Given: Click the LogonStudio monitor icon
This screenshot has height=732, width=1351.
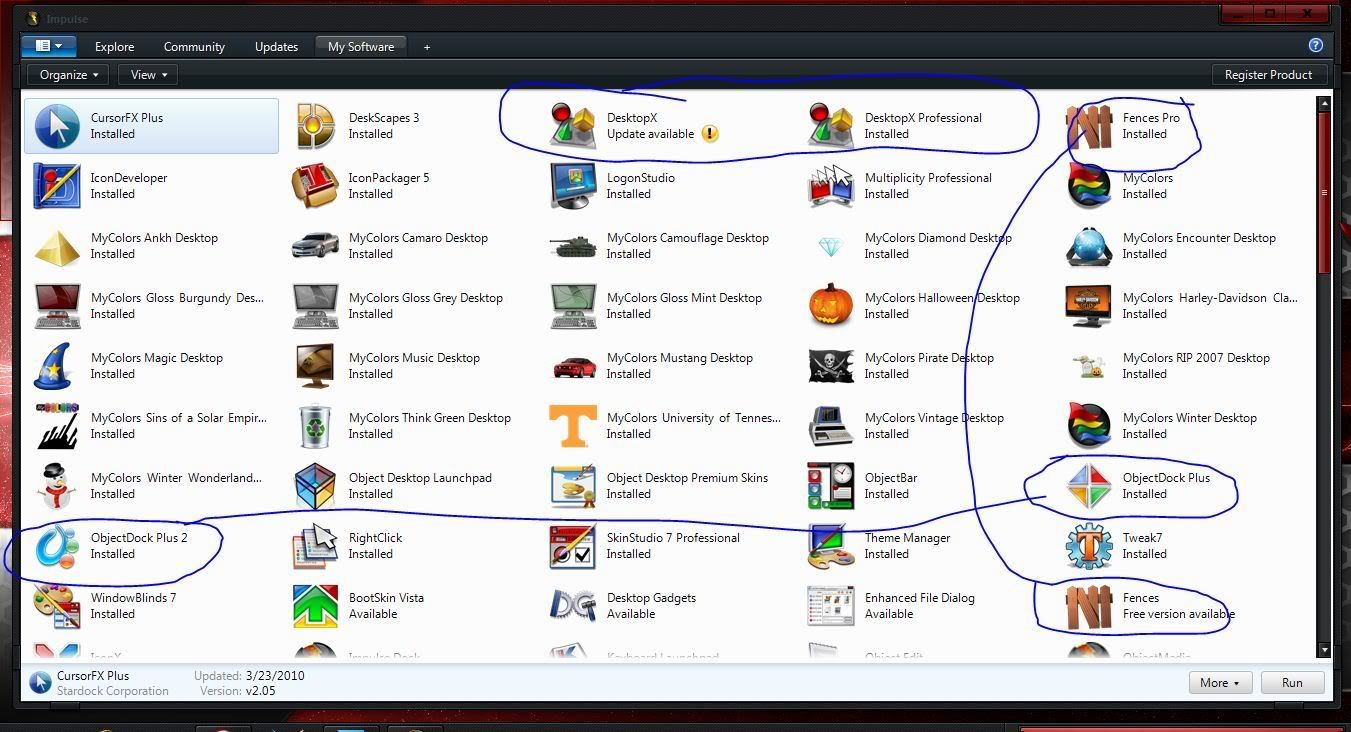Looking at the screenshot, I should click(573, 186).
